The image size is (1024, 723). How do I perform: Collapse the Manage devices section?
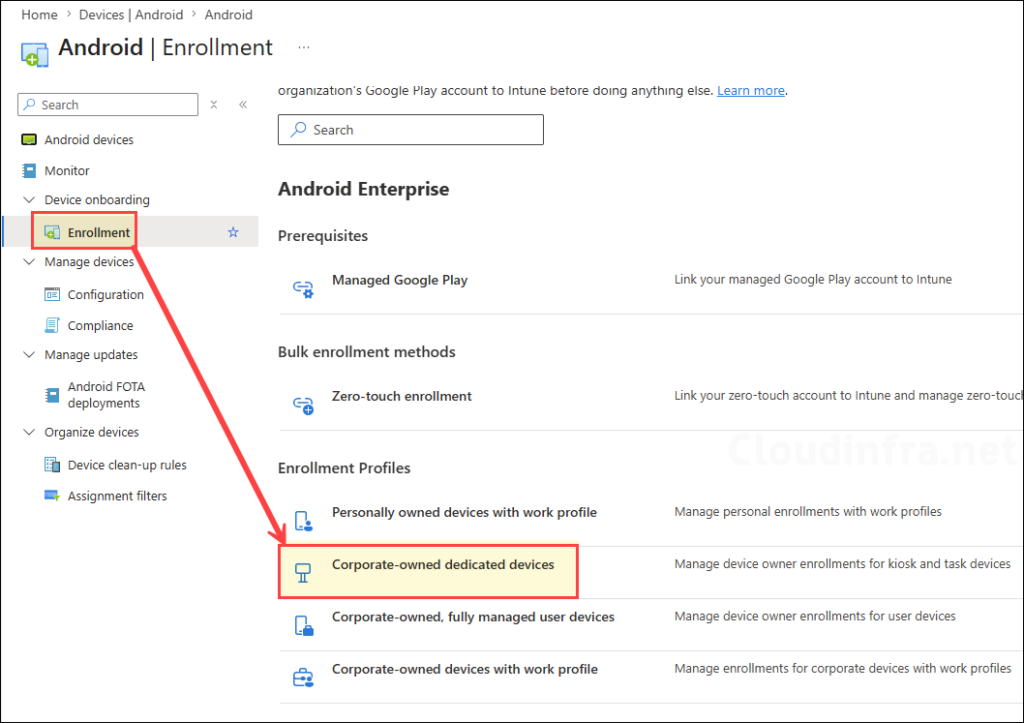click(29, 262)
